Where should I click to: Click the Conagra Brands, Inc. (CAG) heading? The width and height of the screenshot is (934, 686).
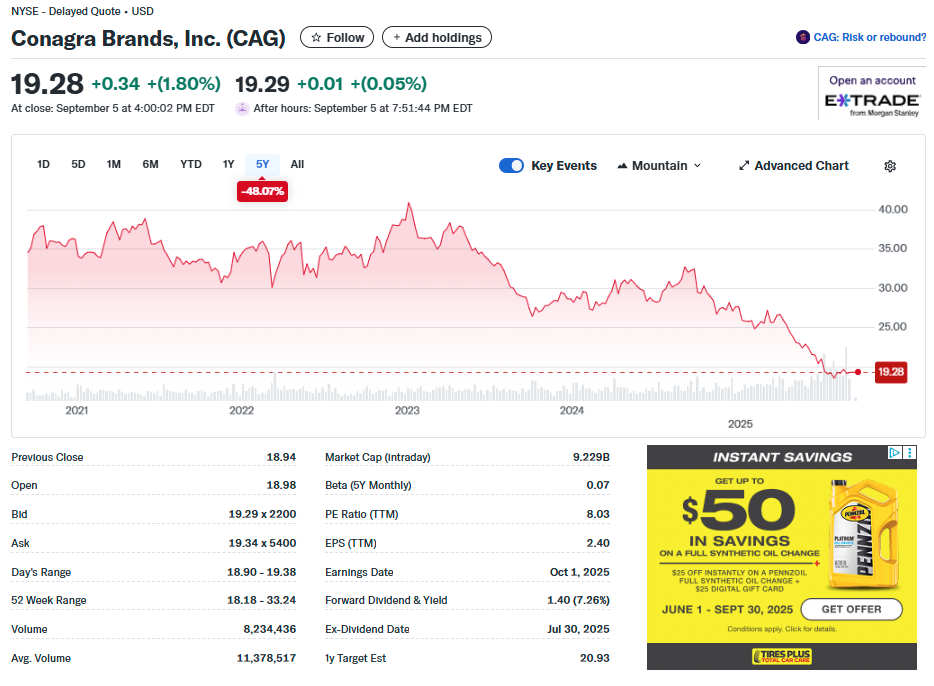point(148,38)
